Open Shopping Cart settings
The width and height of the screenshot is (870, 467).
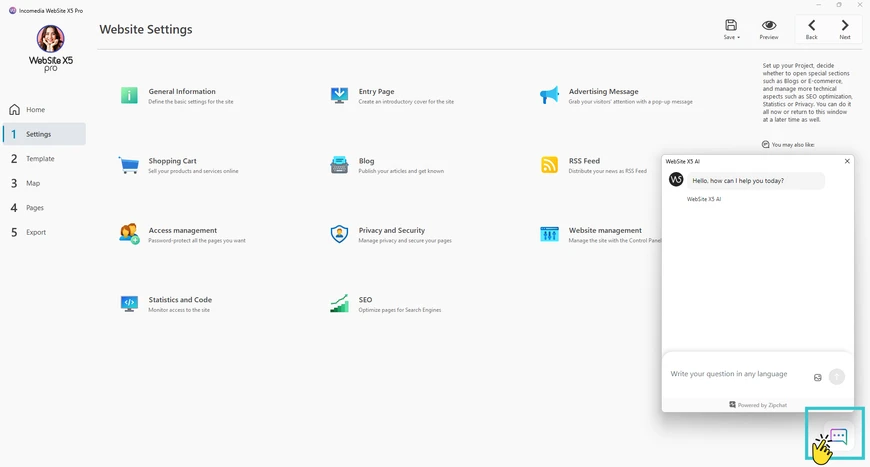(129, 165)
